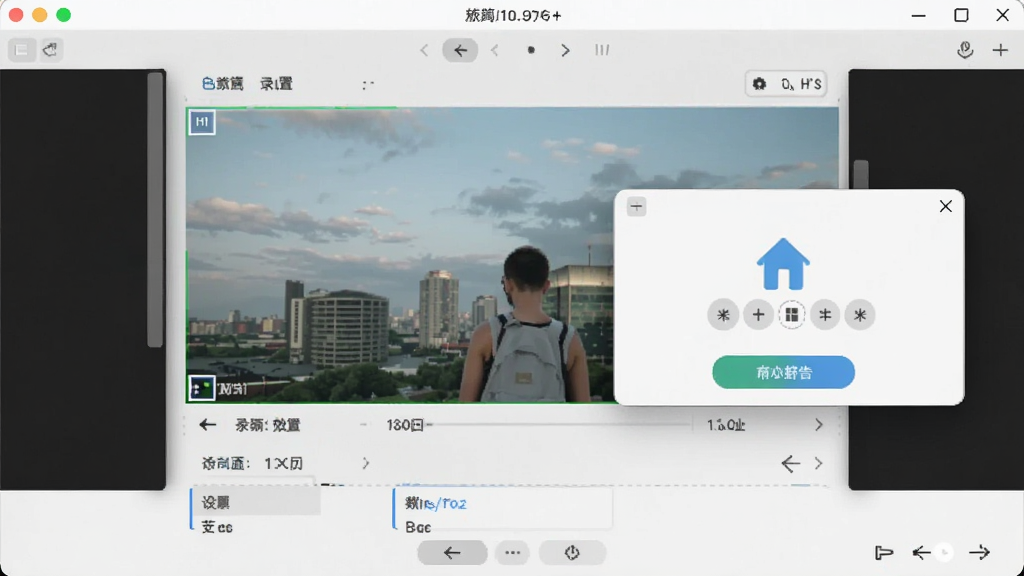The width and height of the screenshot is (1024, 576).
Task: Click the rightmost asterisk button in the popup
Action: pyautogui.click(x=859, y=315)
